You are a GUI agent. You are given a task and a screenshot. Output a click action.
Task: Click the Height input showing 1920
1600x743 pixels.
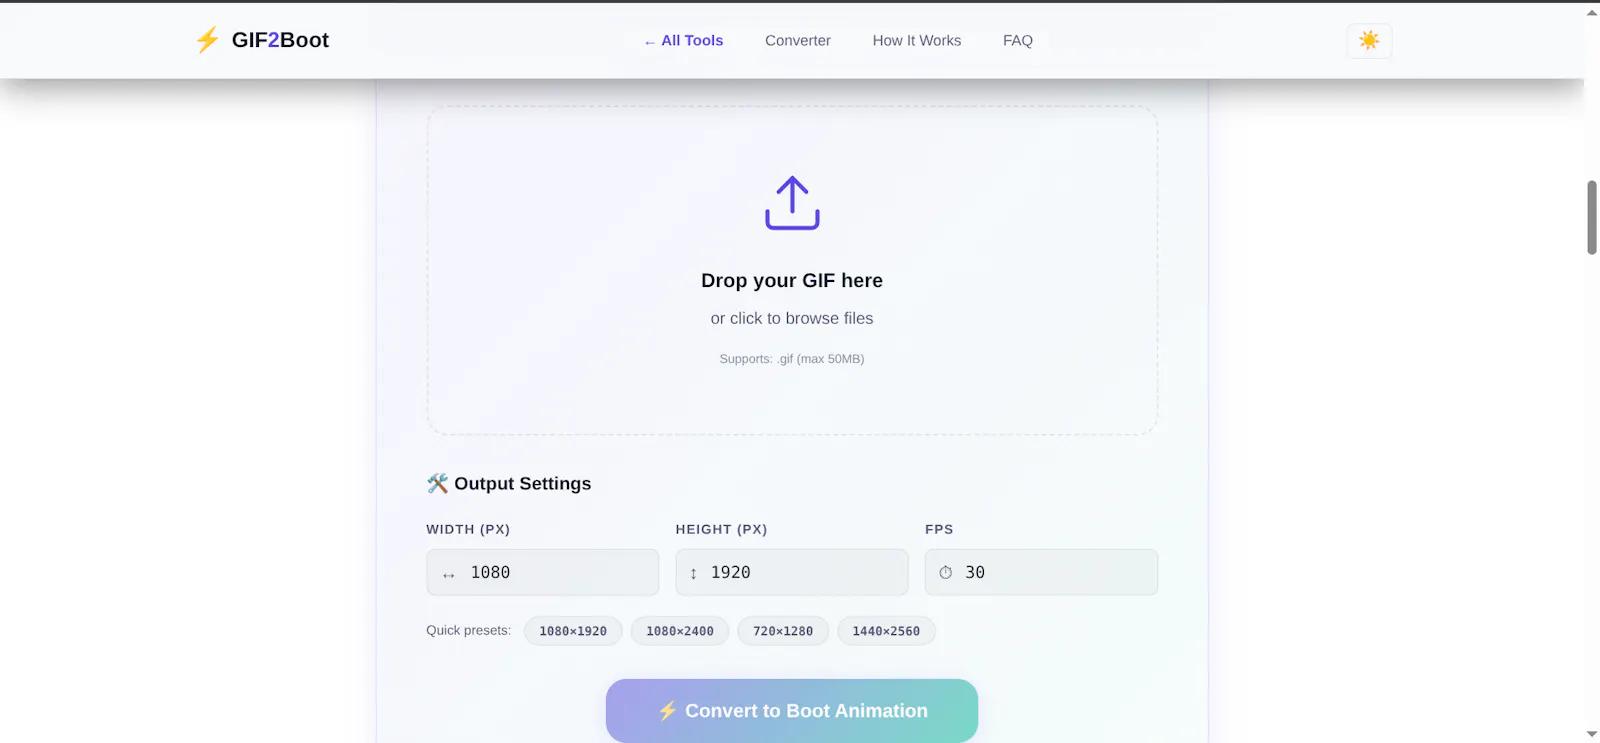792,572
